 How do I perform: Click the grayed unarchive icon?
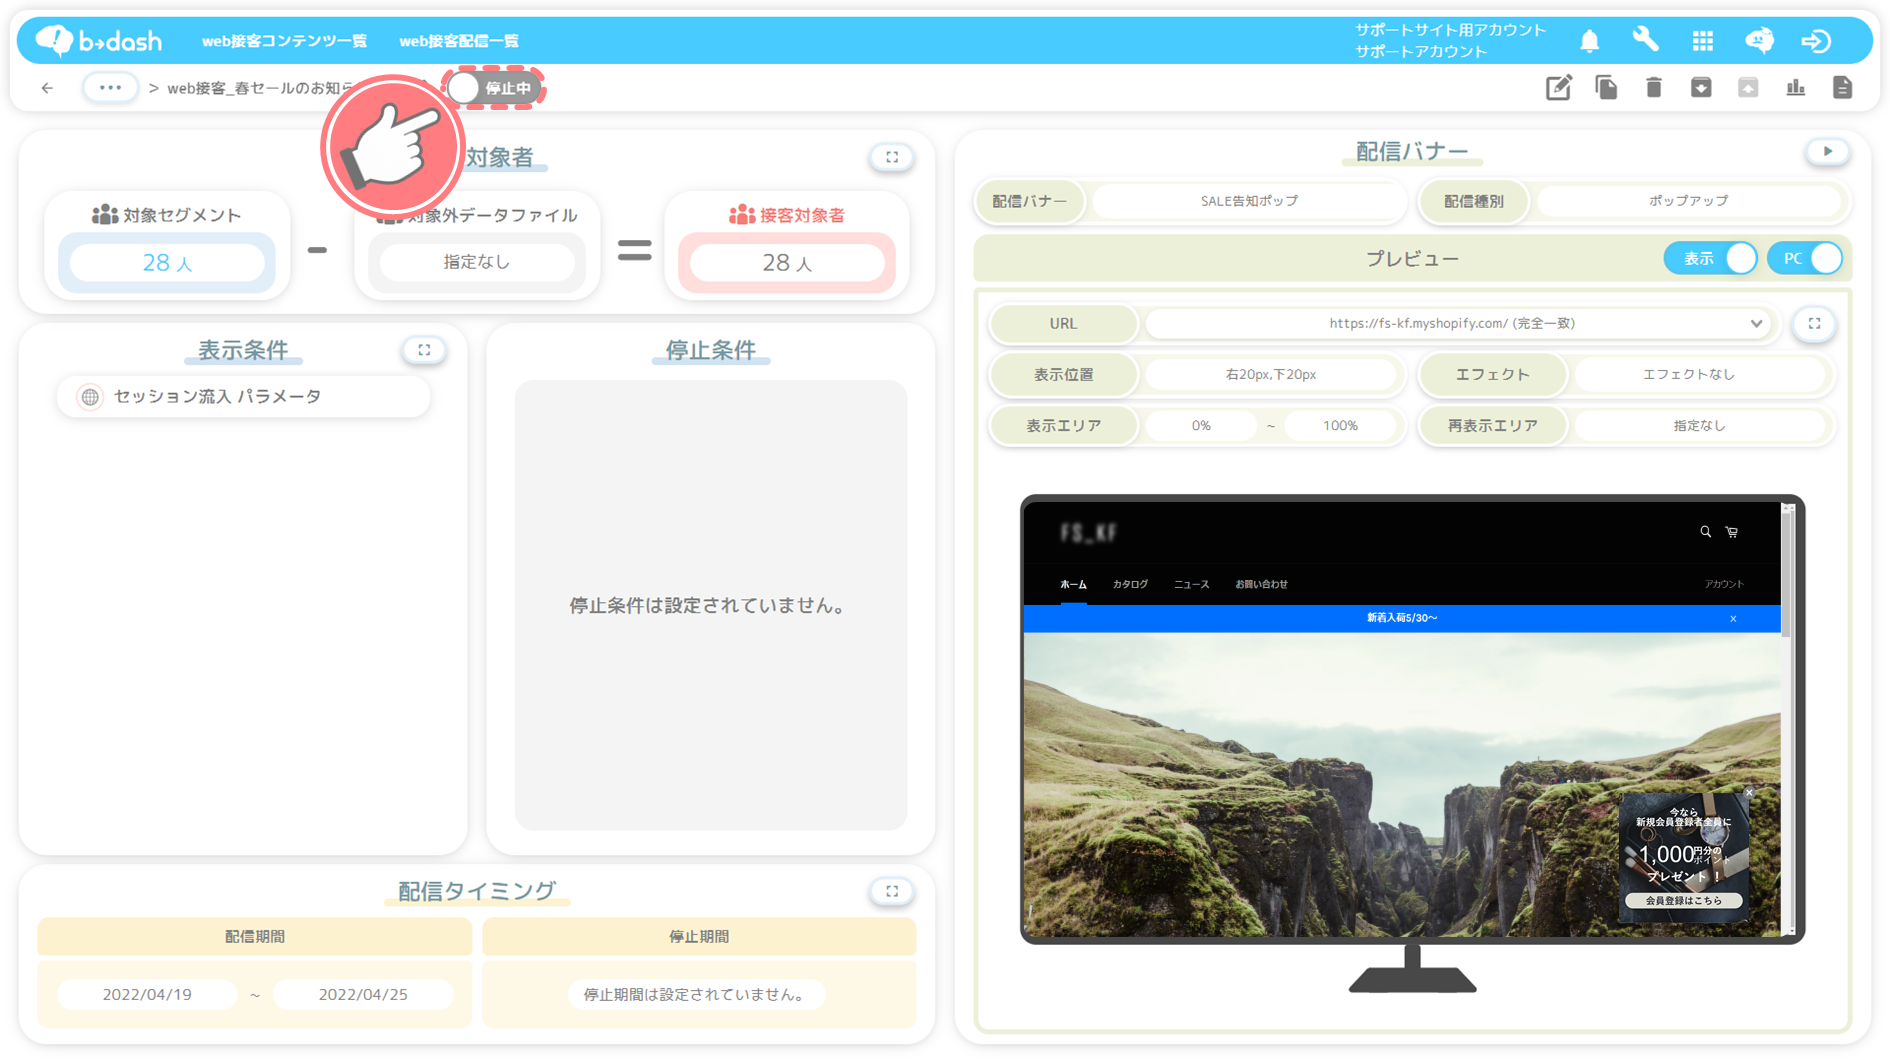click(x=1748, y=88)
